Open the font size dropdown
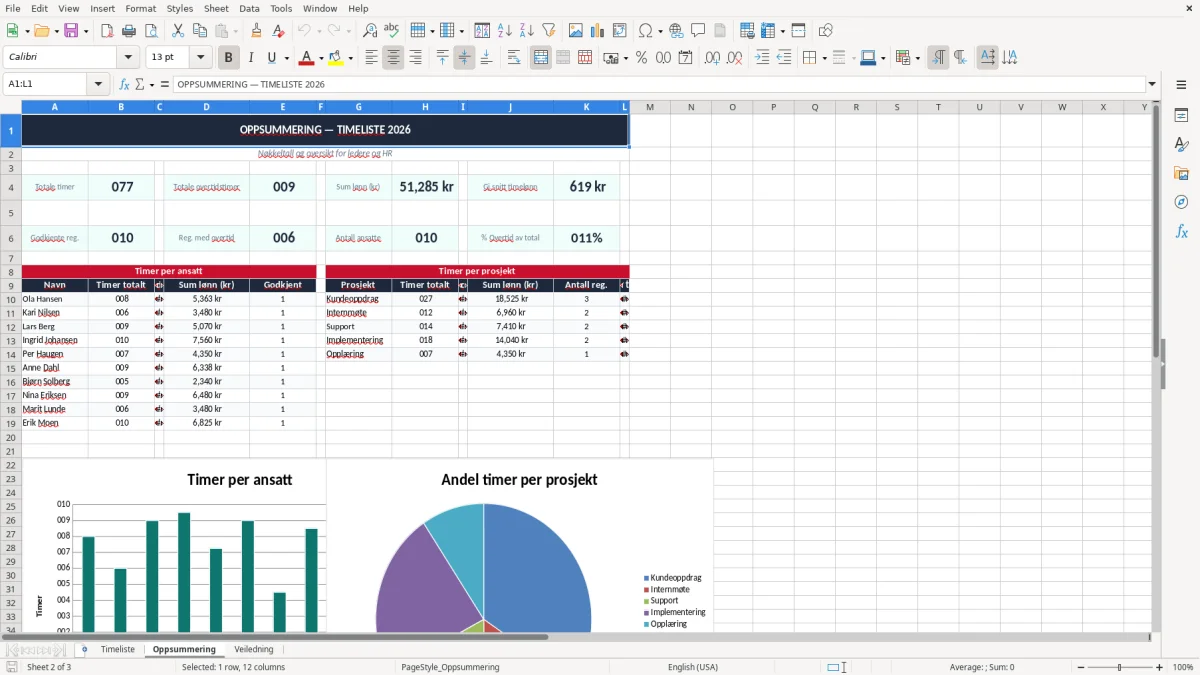The width and height of the screenshot is (1200, 675). 201,58
